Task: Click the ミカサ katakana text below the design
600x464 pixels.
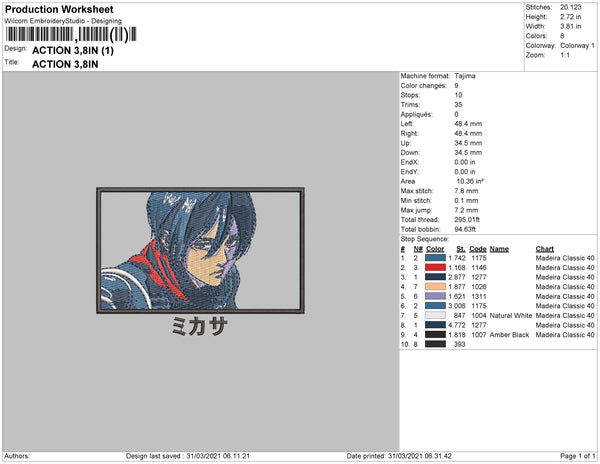Action: tap(199, 327)
